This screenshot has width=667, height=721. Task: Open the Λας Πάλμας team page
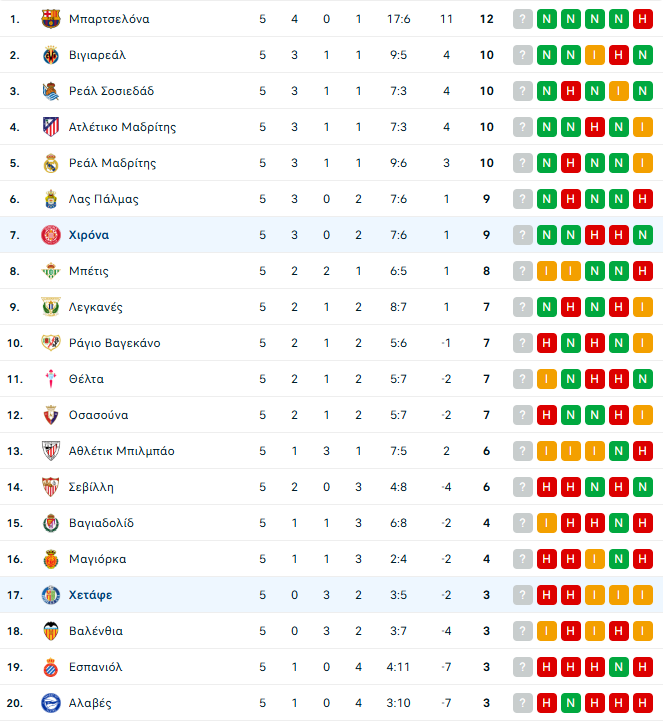(103, 199)
